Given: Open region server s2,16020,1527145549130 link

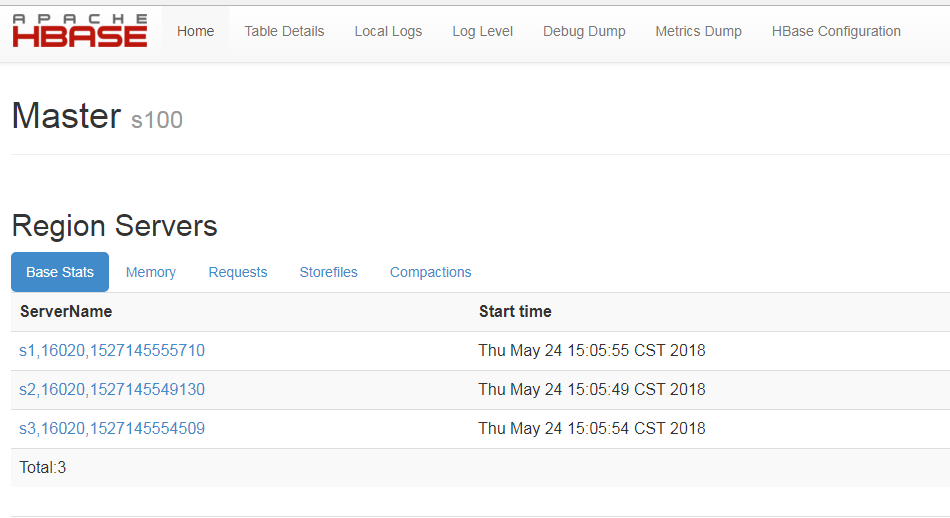Looking at the screenshot, I should click(112, 390).
